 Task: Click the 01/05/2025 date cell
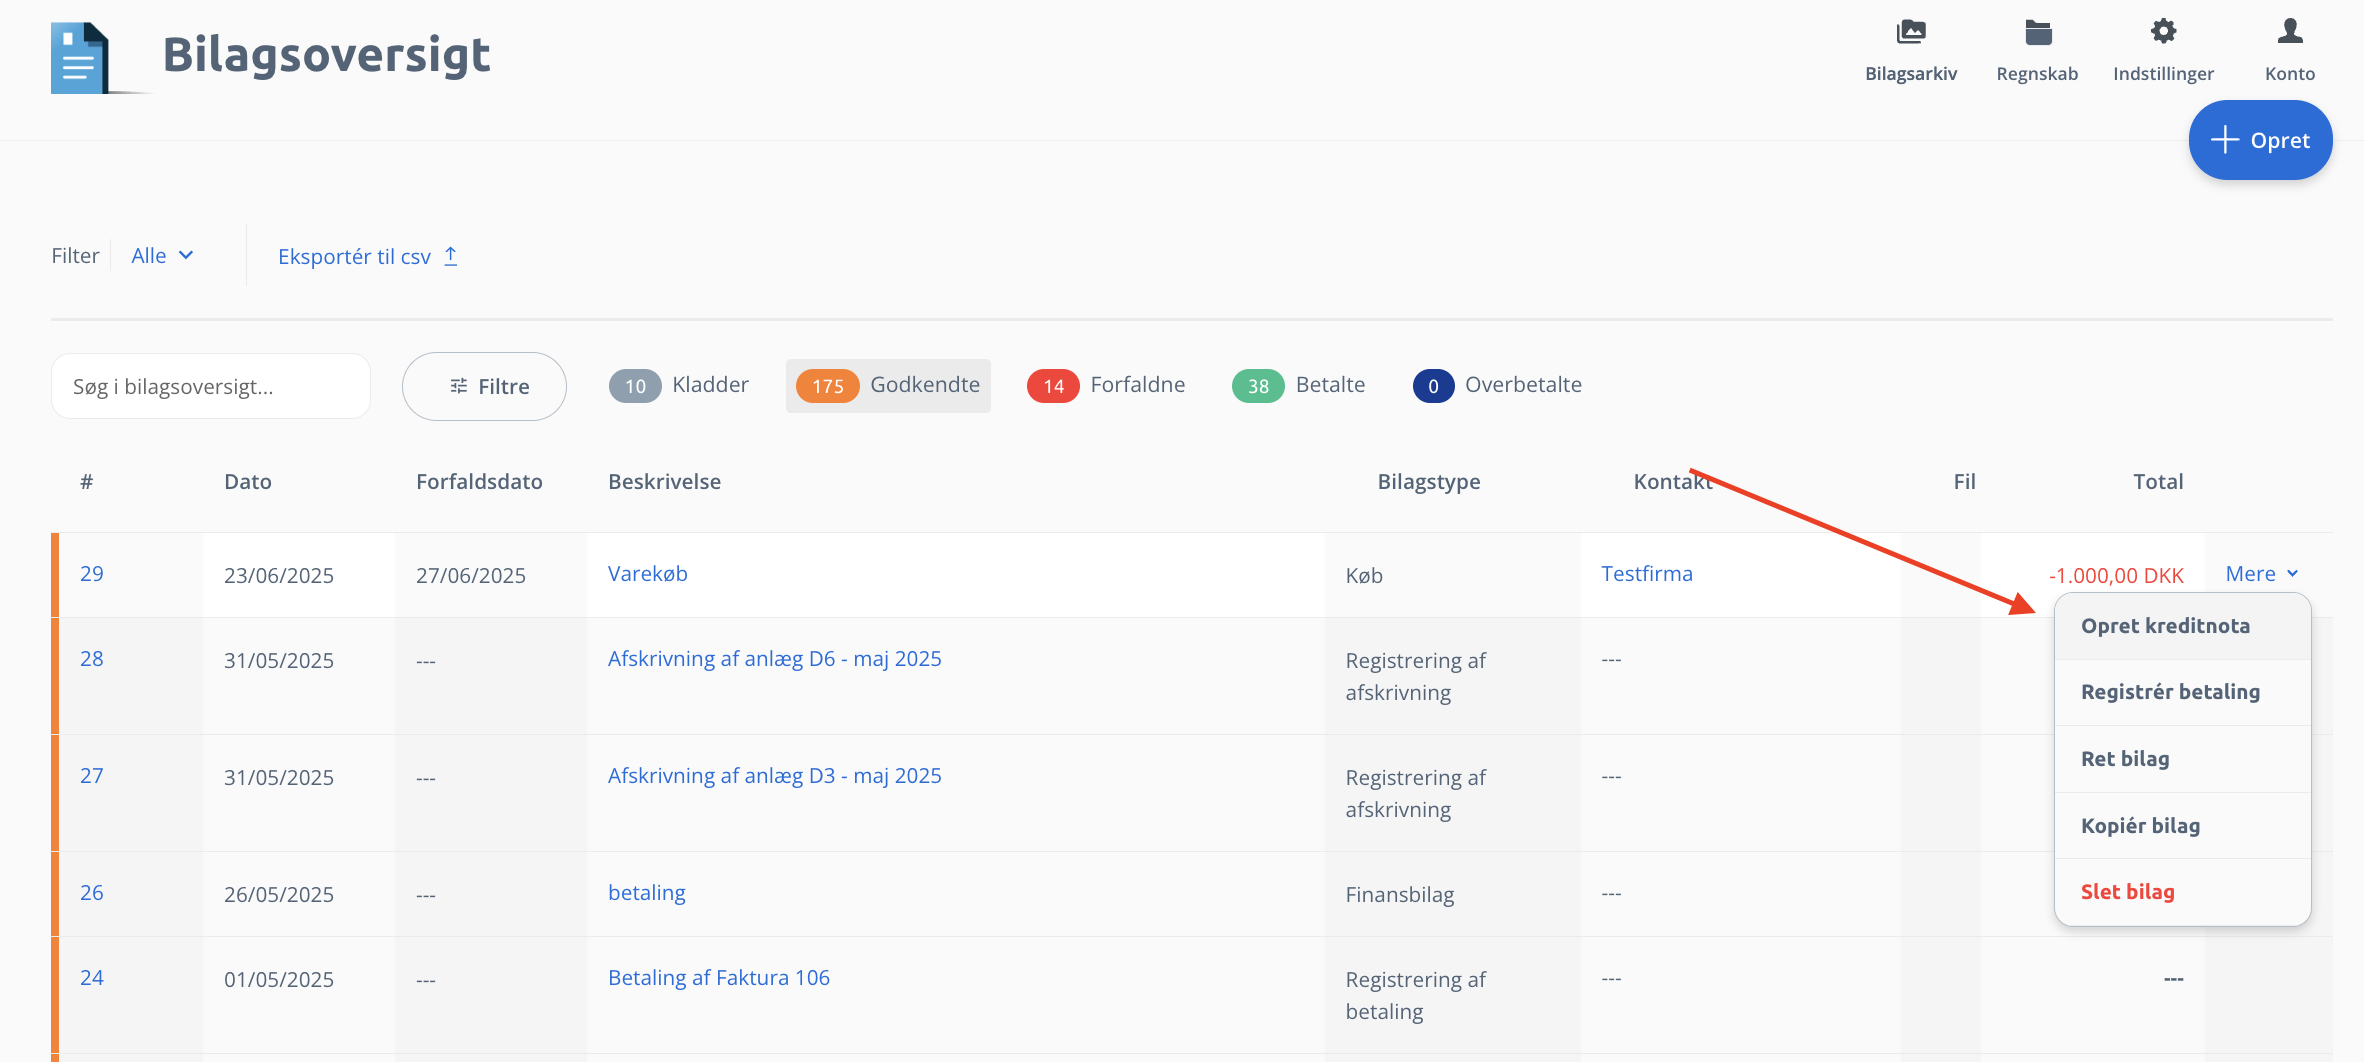point(279,980)
